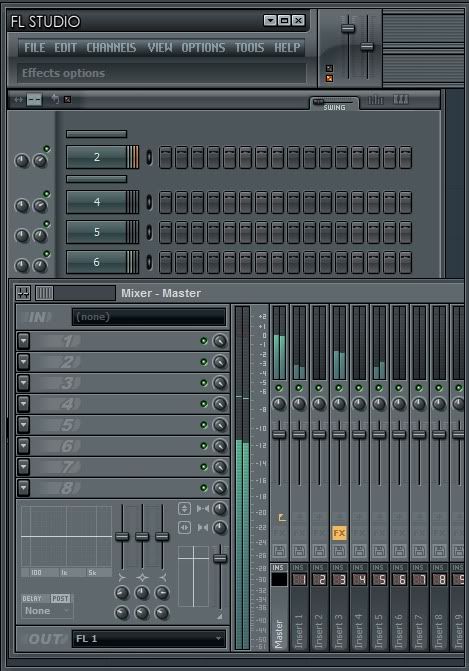Disable effect slot 8 using its green LED
Screen dimensions: 469x671
[x=204, y=488]
